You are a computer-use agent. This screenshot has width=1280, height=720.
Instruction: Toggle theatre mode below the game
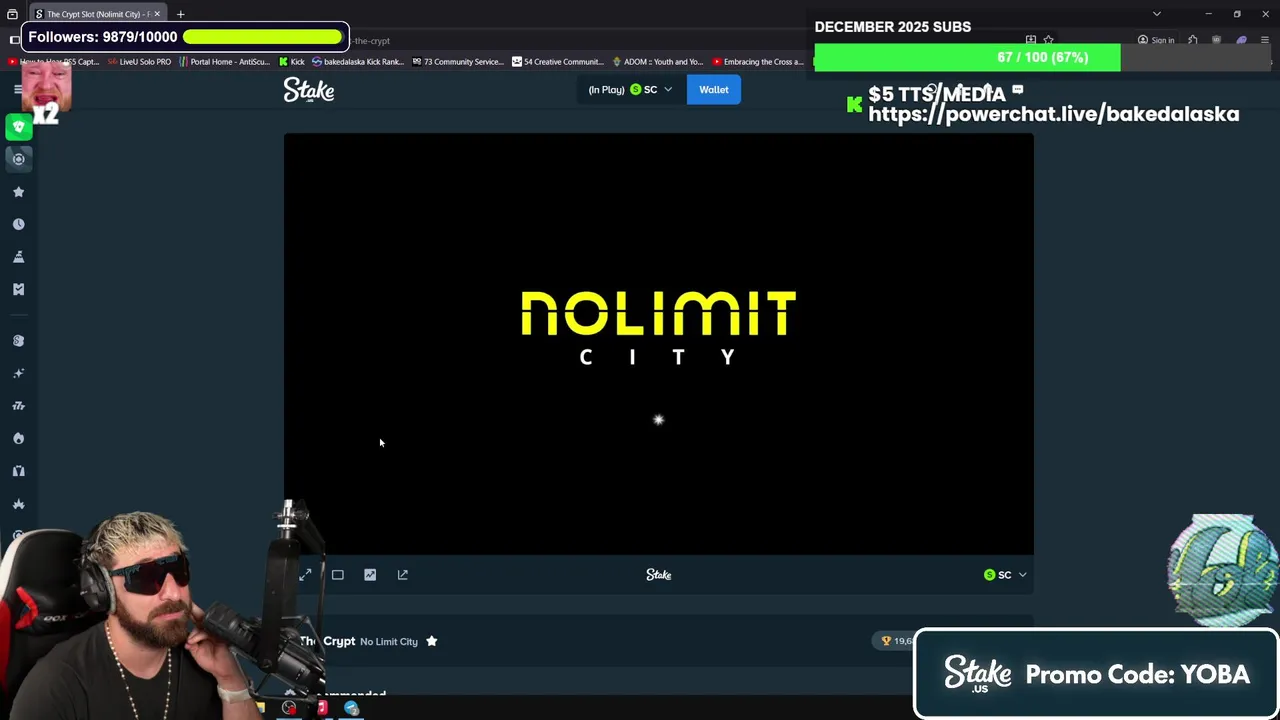(x=338, y=575)
